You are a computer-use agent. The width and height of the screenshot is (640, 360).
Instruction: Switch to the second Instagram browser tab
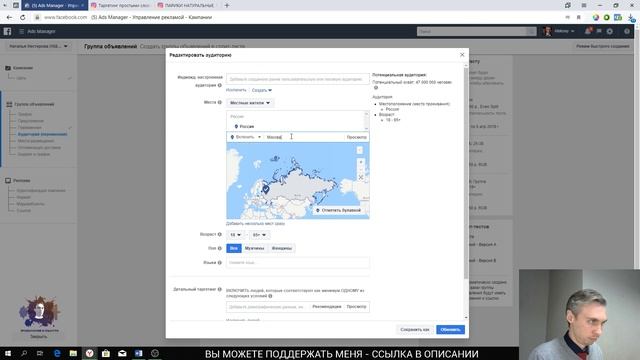[x=121, y=5]
